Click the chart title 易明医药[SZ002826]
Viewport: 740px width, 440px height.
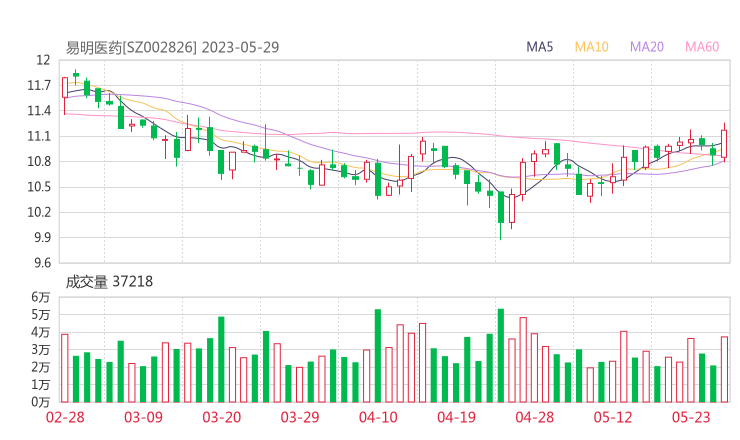[x=131, y=47]
